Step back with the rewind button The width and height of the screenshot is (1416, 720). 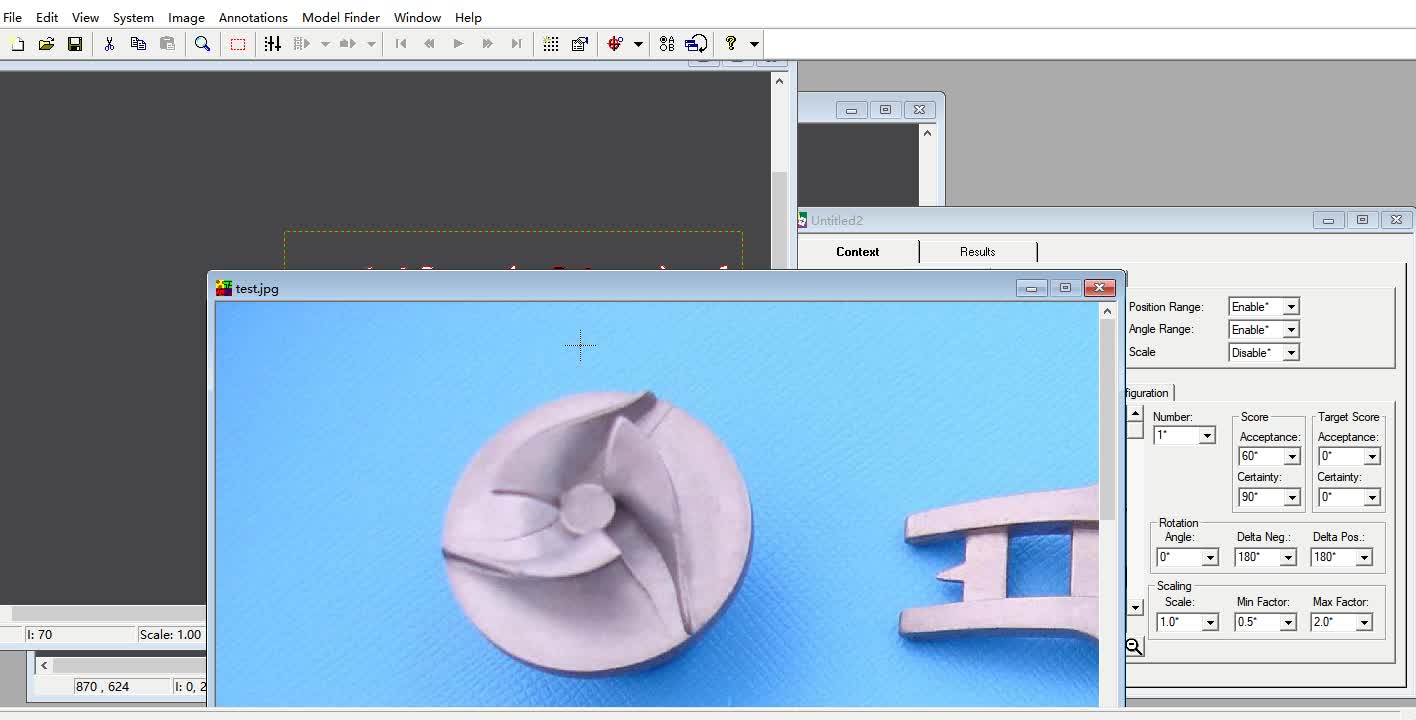tap(430, 44)
